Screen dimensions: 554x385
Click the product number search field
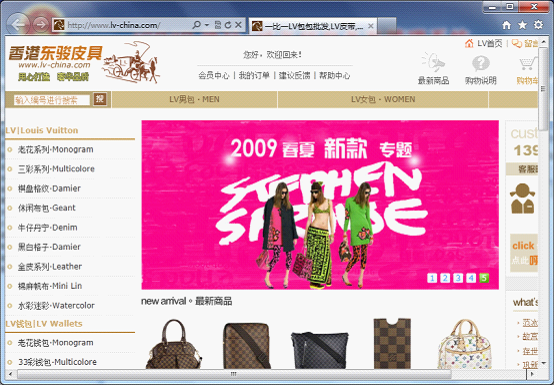click(52, 100)
